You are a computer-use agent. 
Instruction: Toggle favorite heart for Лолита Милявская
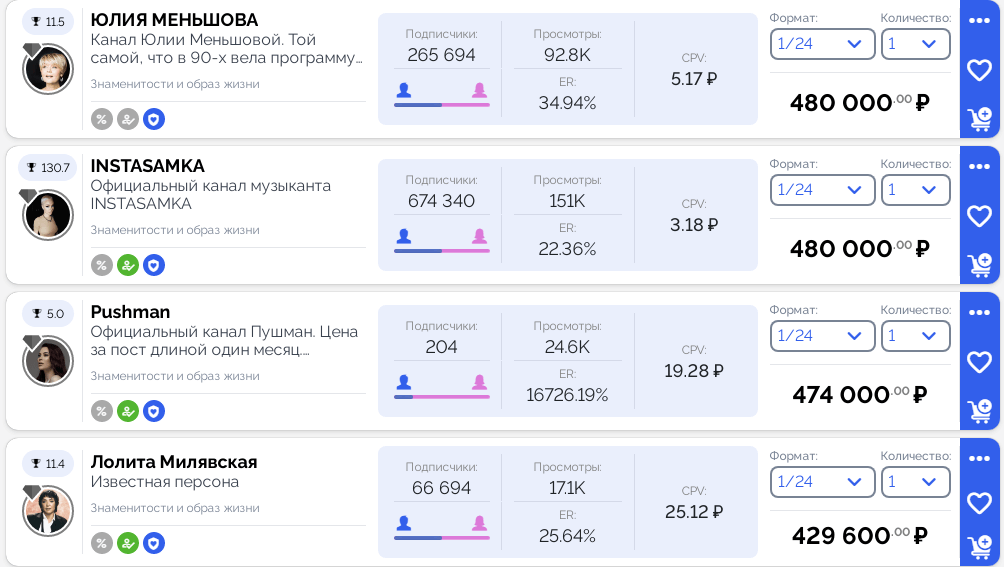click(x=979, y=503)
